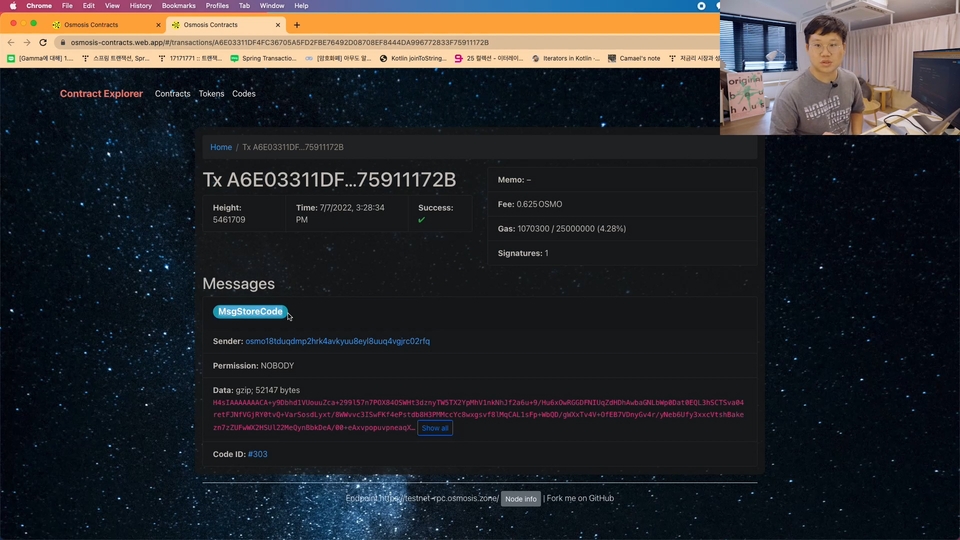Click the Tx A6E03311DF...75911172B heading
The image size is (960, 540).
(x=329, y=180)
